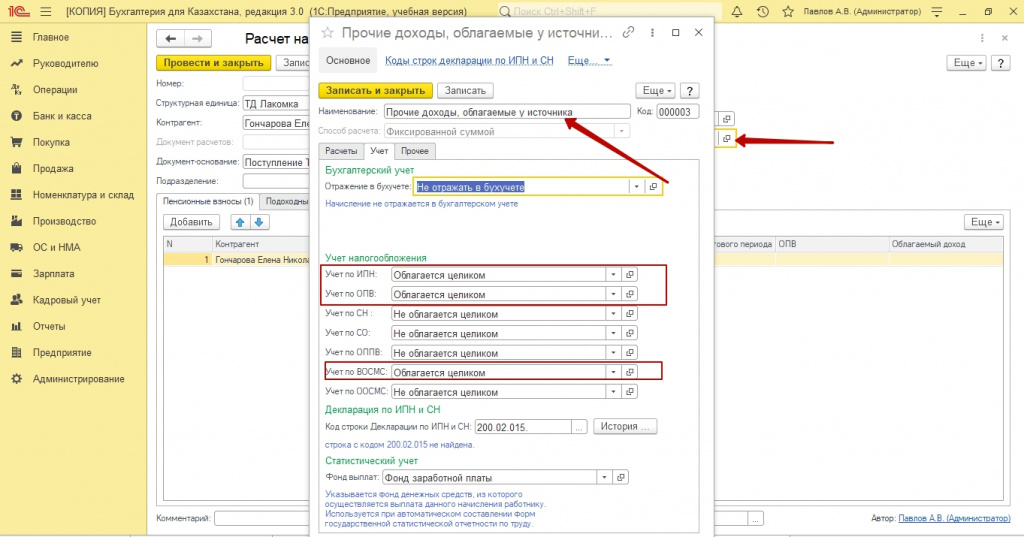Add dialog to favorites with star icon
1024x537 pixels.
pyautogui.click(x=328, y=33)
